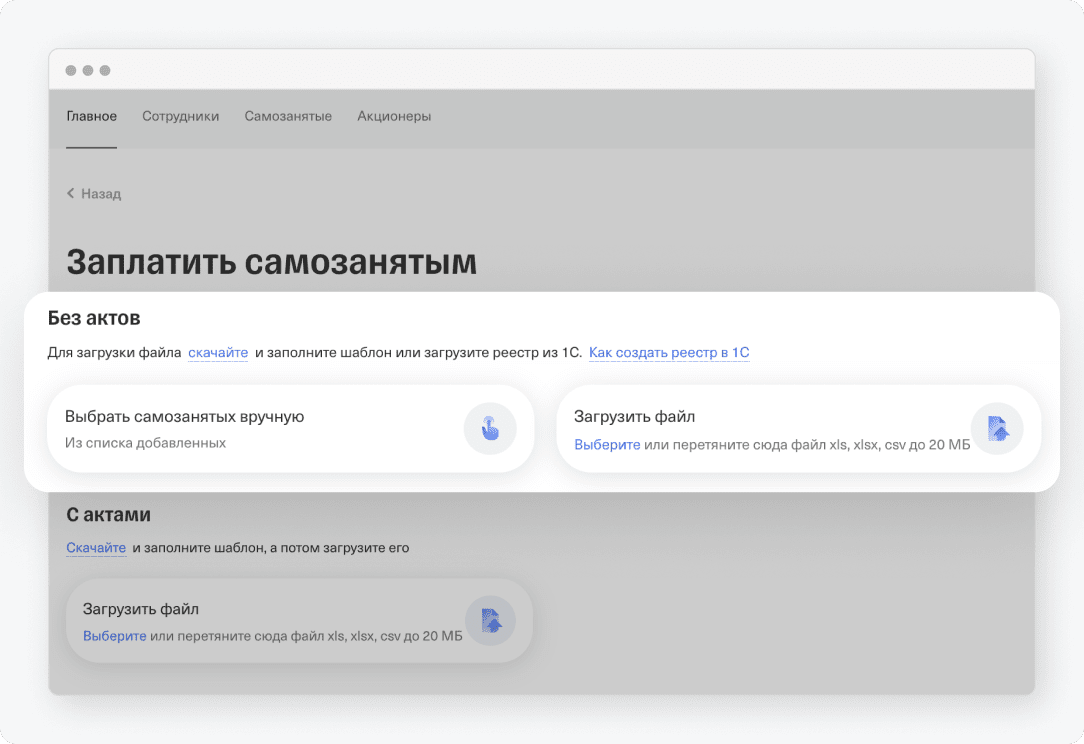Return to previous page via Назад text

click(101, 194)
